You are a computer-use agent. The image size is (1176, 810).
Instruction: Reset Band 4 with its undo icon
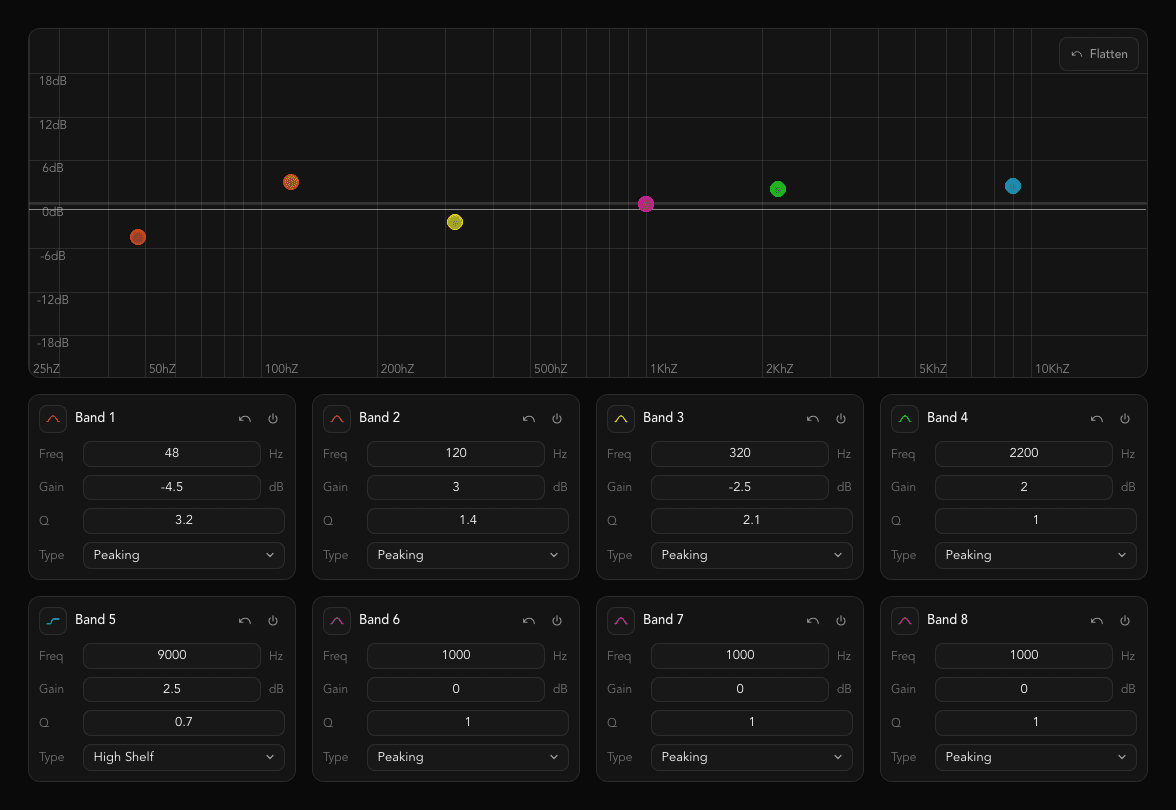click(1096, 418)
